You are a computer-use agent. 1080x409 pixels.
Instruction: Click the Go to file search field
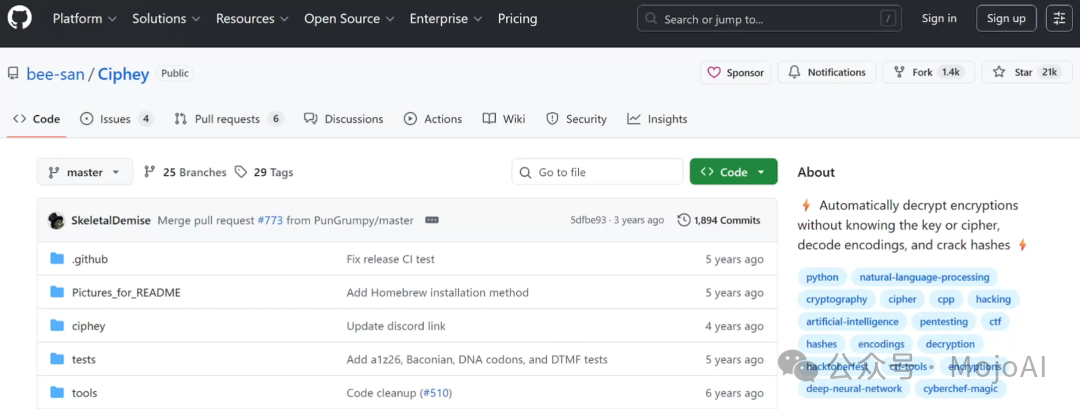coord(597,172)
